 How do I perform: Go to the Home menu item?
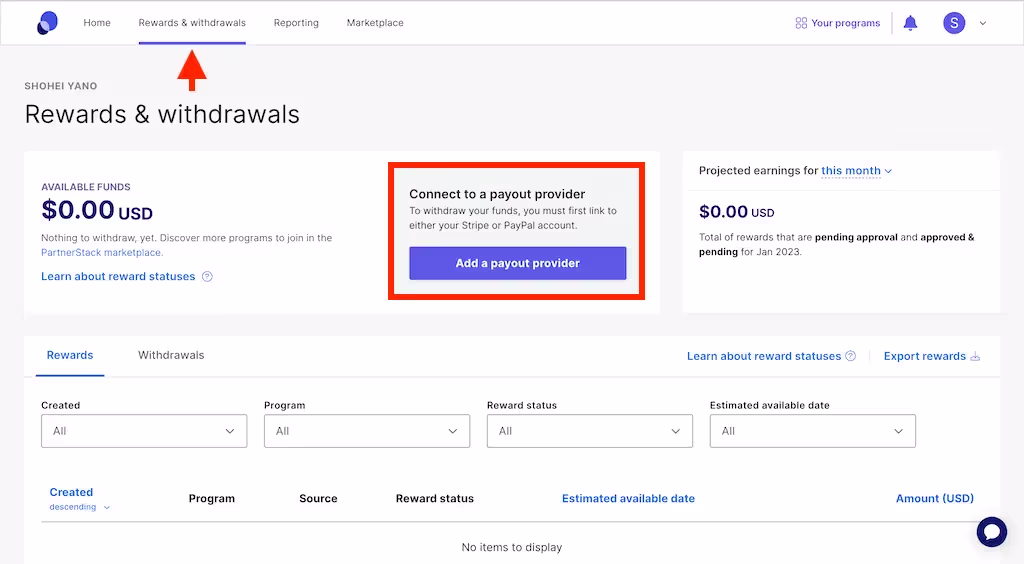click(97, 23)
